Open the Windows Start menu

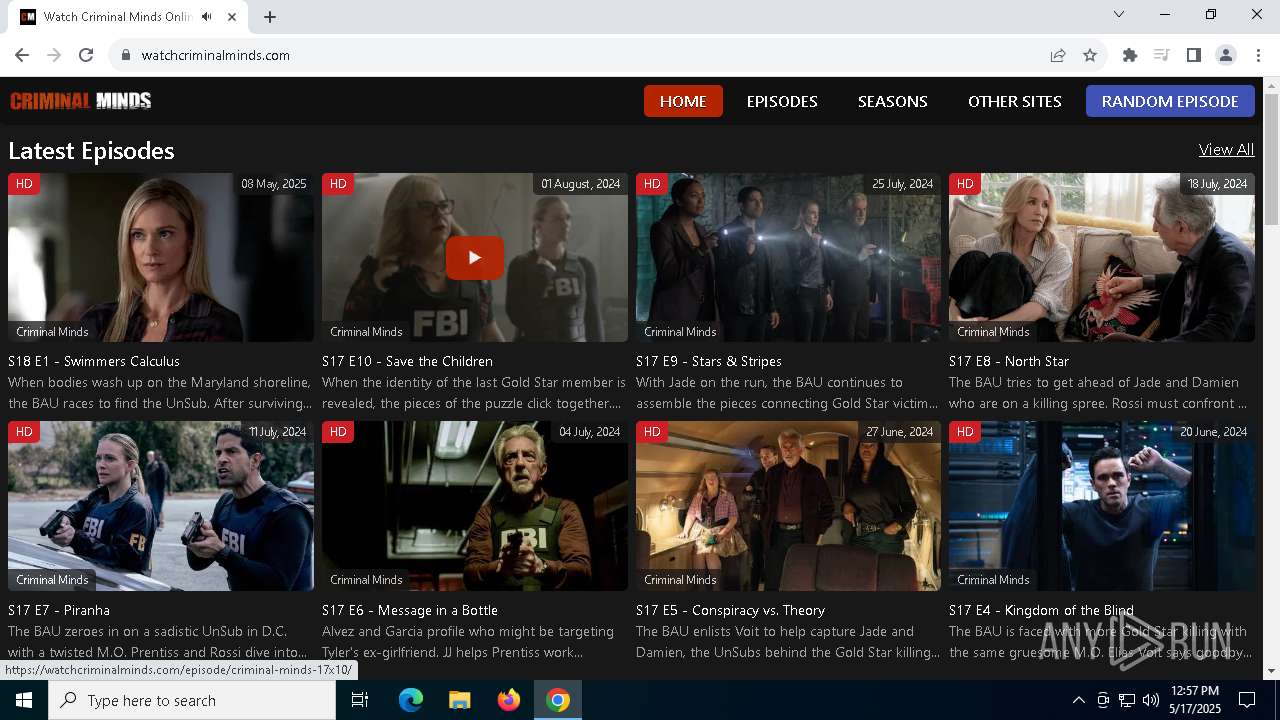24,700
